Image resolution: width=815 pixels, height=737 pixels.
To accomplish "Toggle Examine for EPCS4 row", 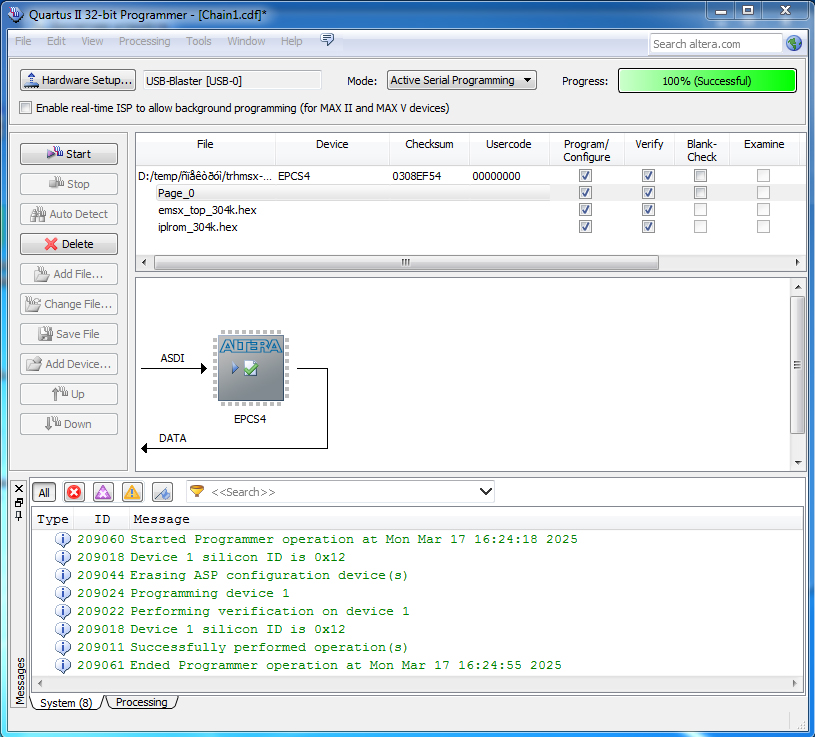I will [763, 176].
